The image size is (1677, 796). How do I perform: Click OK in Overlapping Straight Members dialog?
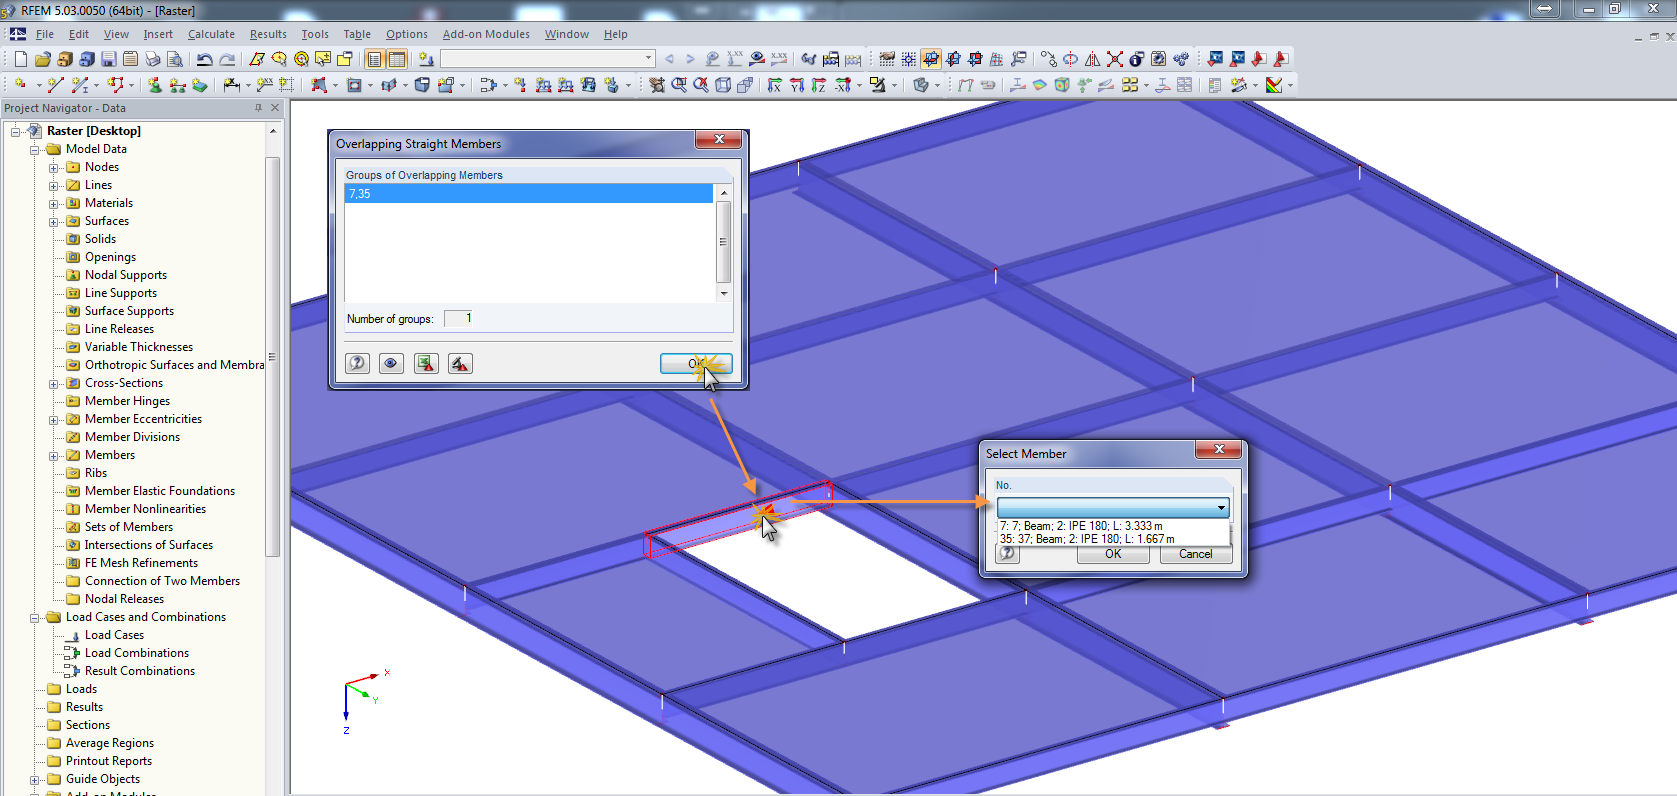696,364
